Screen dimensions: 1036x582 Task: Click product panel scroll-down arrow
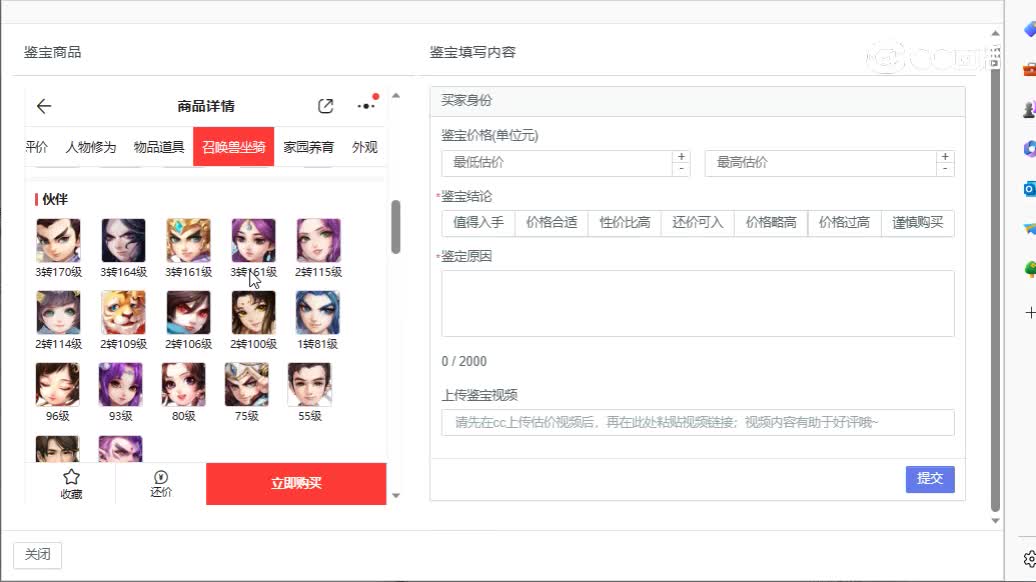tap(396, 495)
